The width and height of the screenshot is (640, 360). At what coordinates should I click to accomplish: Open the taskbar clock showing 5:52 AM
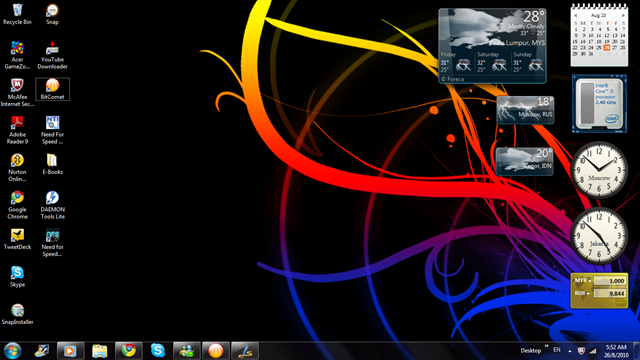pyautogui.click(x=616, y=351)
